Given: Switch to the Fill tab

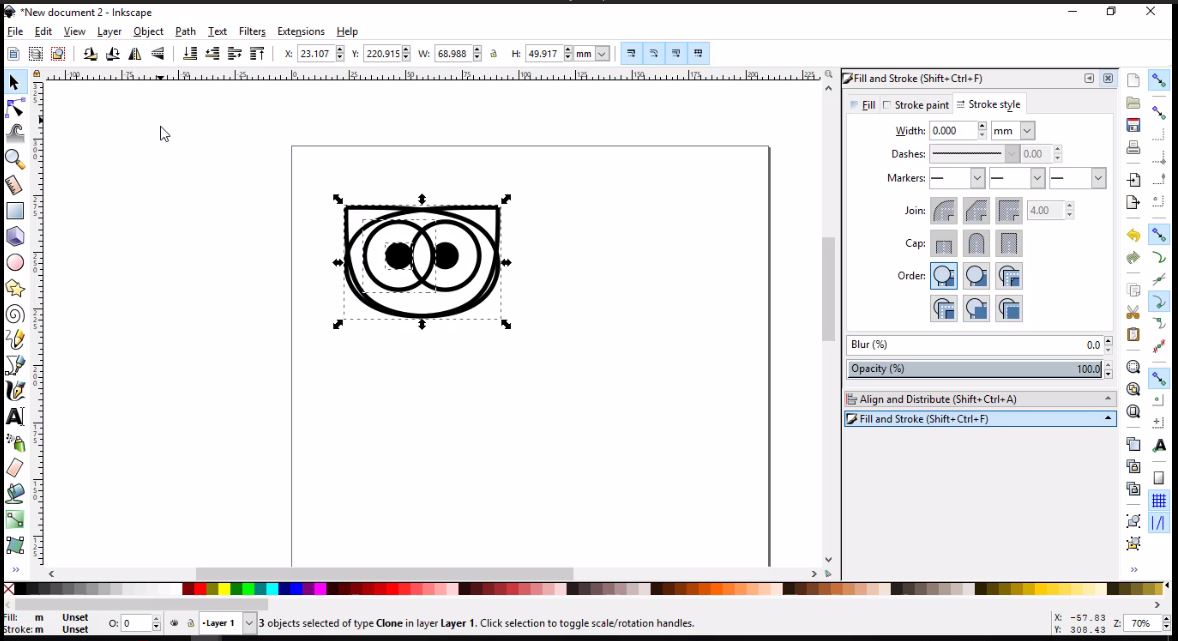Looking at the screenshot, I should (862, 105).
